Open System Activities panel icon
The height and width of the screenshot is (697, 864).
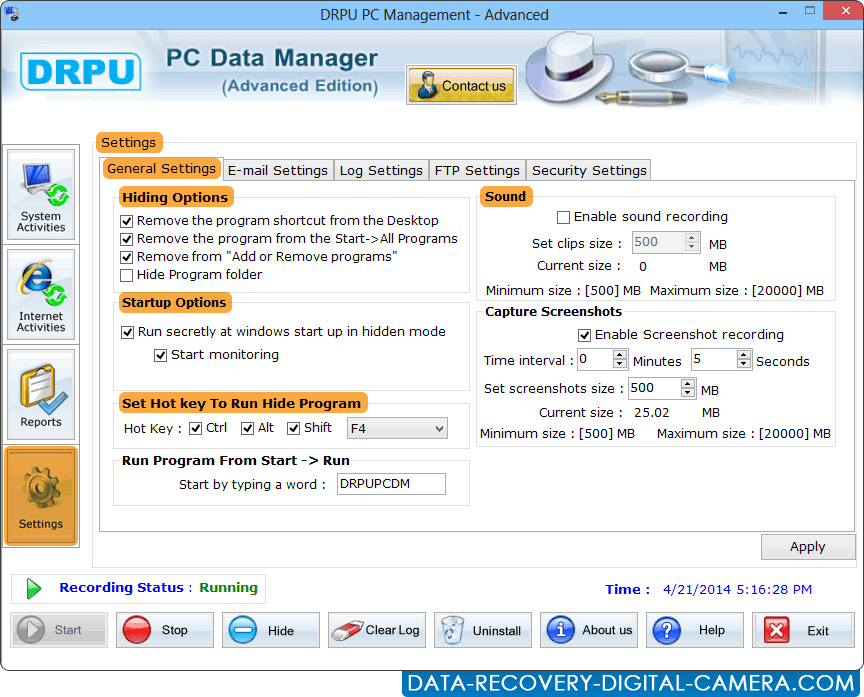(41, 195)
